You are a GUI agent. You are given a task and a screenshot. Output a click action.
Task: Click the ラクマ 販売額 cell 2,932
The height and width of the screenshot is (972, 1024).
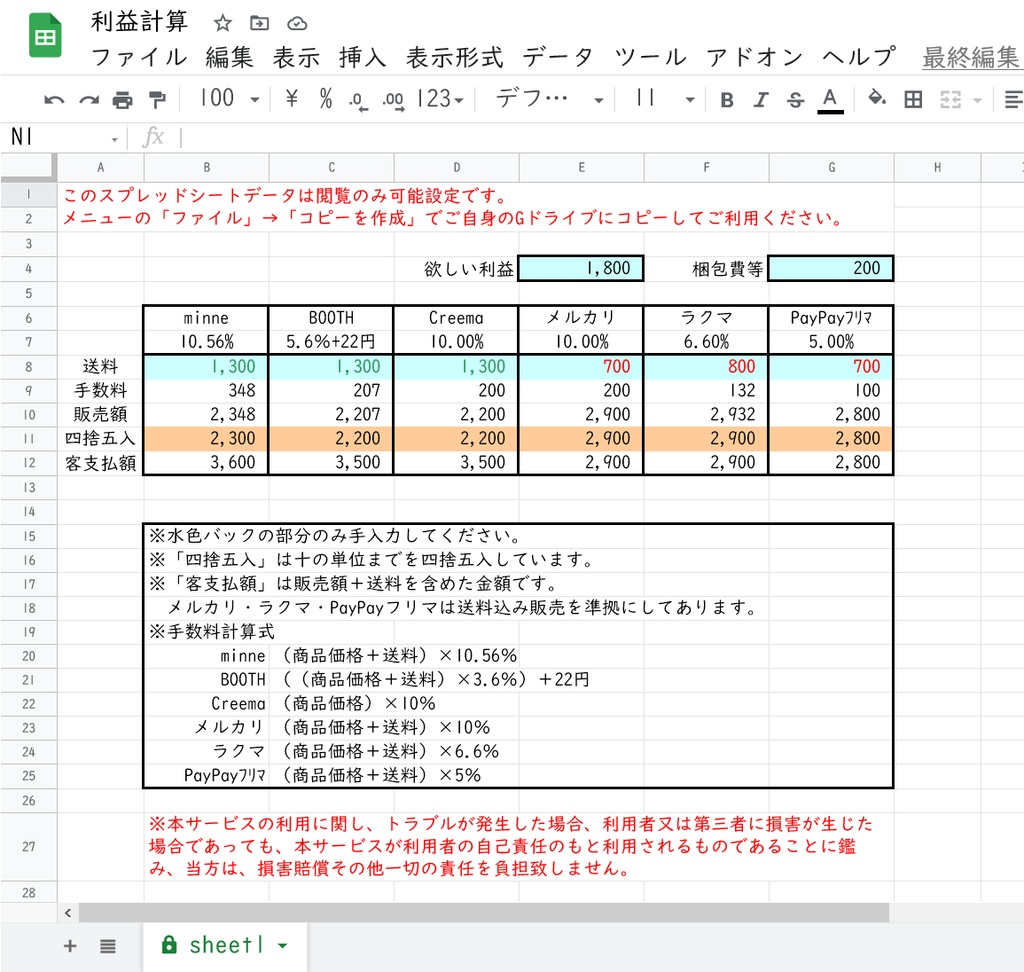pos(706,414)
